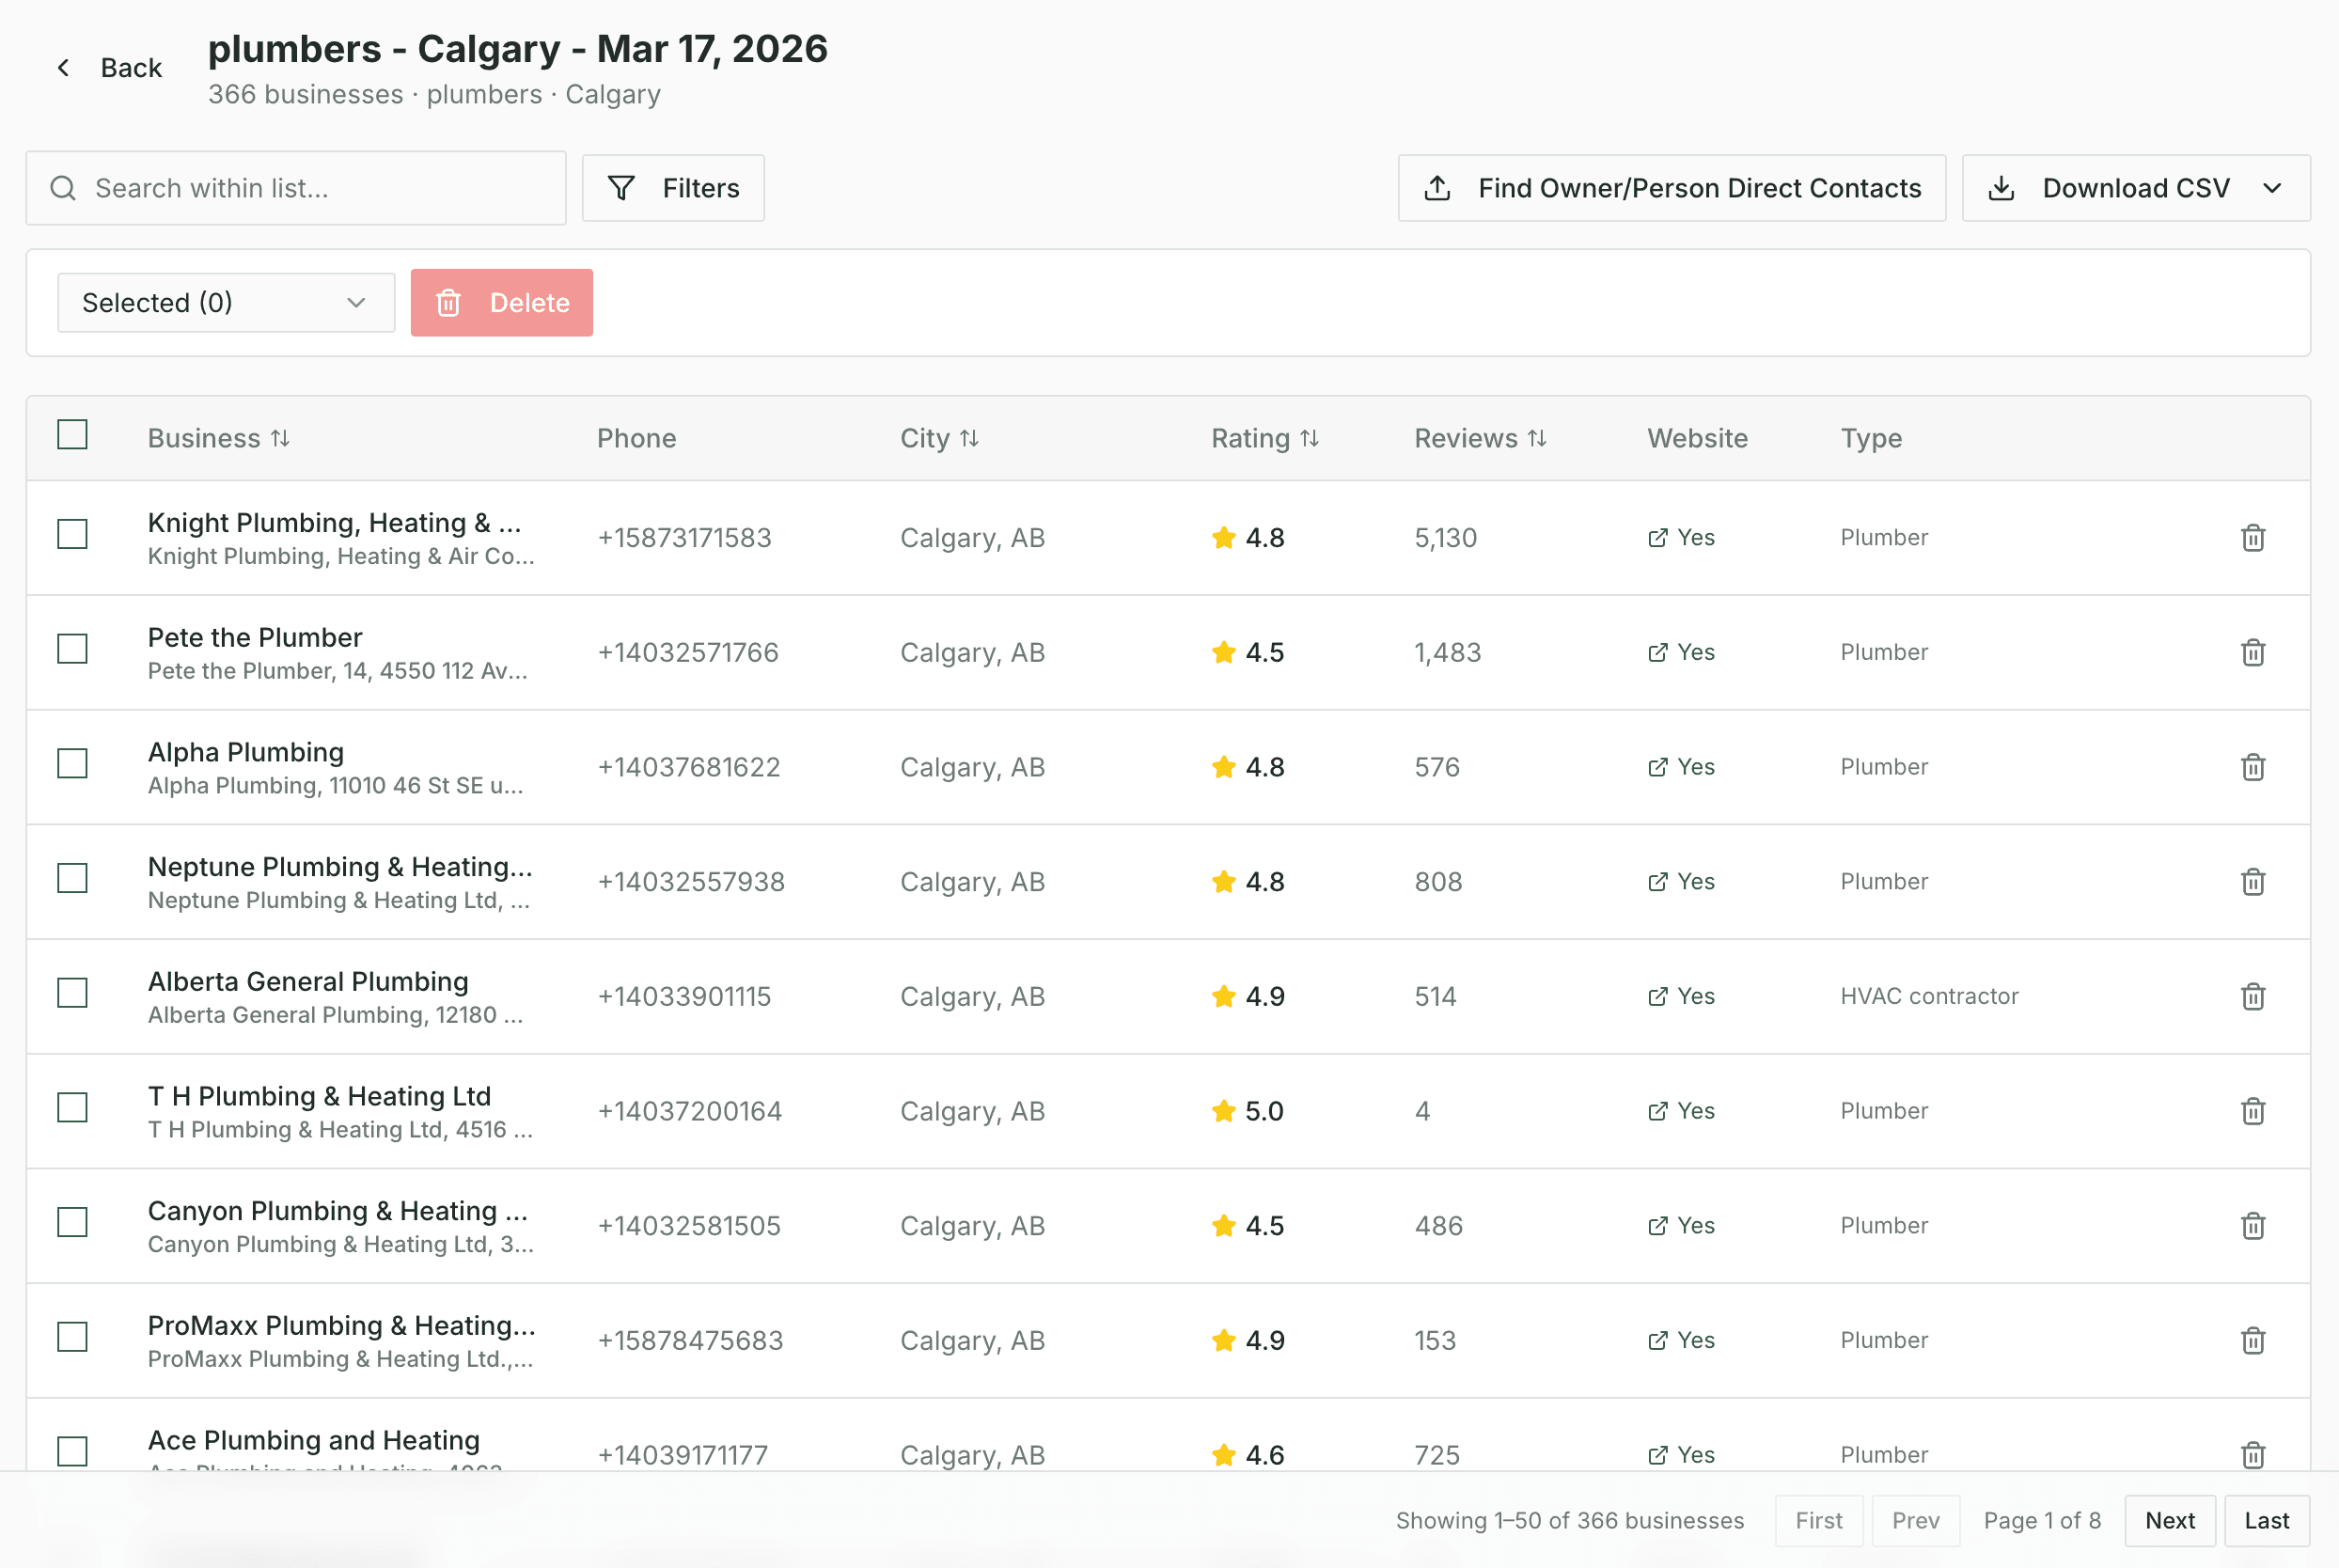Image resolution: width=2339 pixels, height=1568 pixels.
Task: Open Alpha Plumbing's website via the external link icon
Action: [1656, 766]
